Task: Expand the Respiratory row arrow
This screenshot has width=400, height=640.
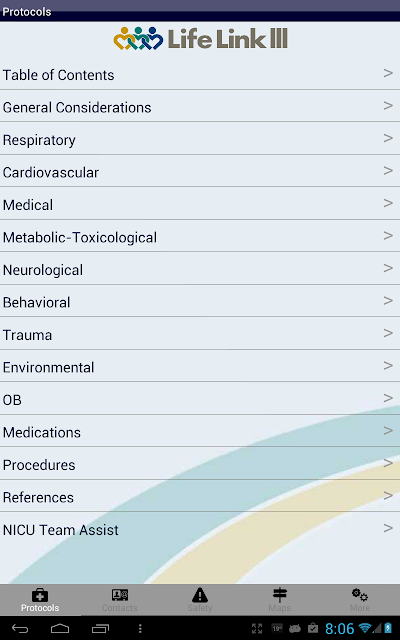Action: [388, 138]
